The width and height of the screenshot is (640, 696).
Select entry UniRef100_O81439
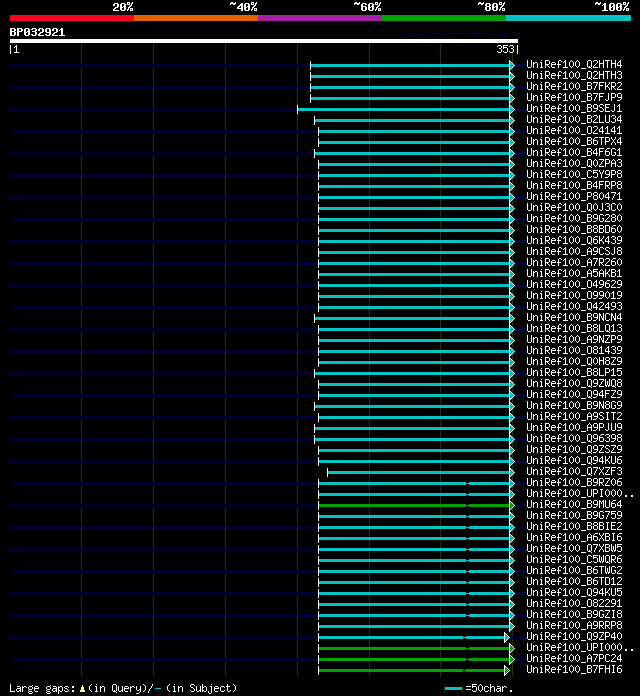[574, 351]
